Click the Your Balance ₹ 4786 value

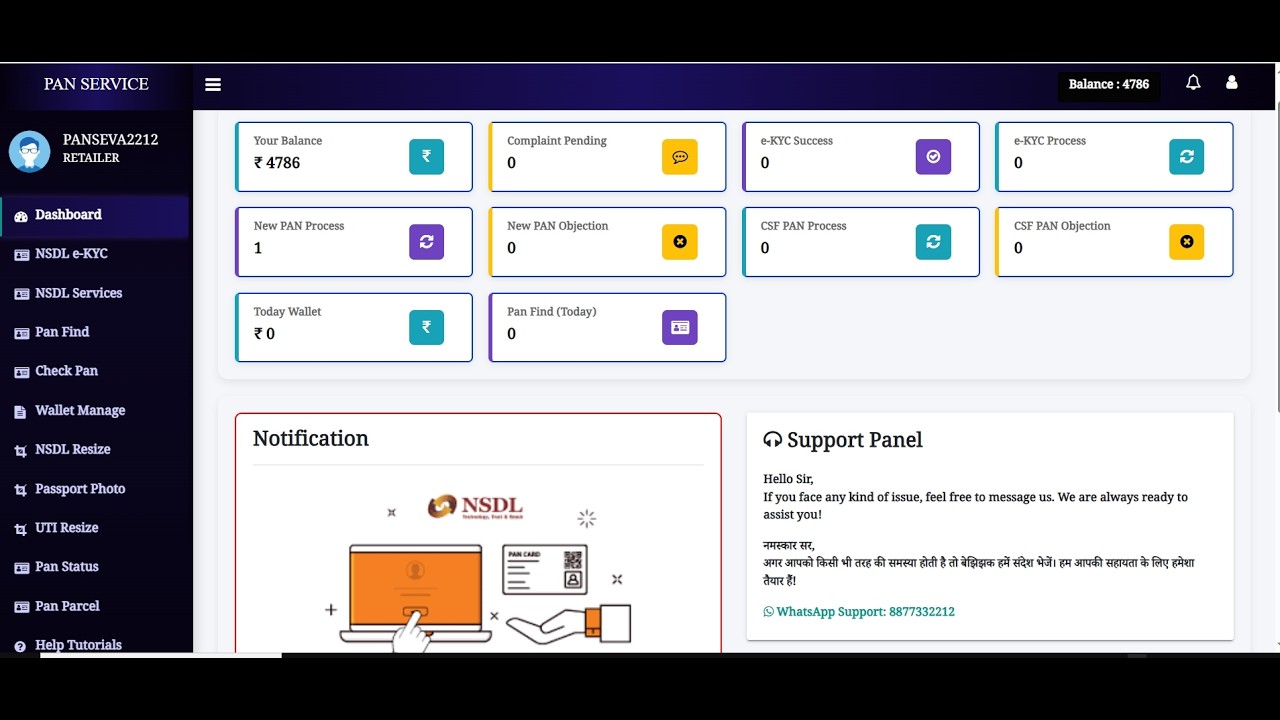277,163
